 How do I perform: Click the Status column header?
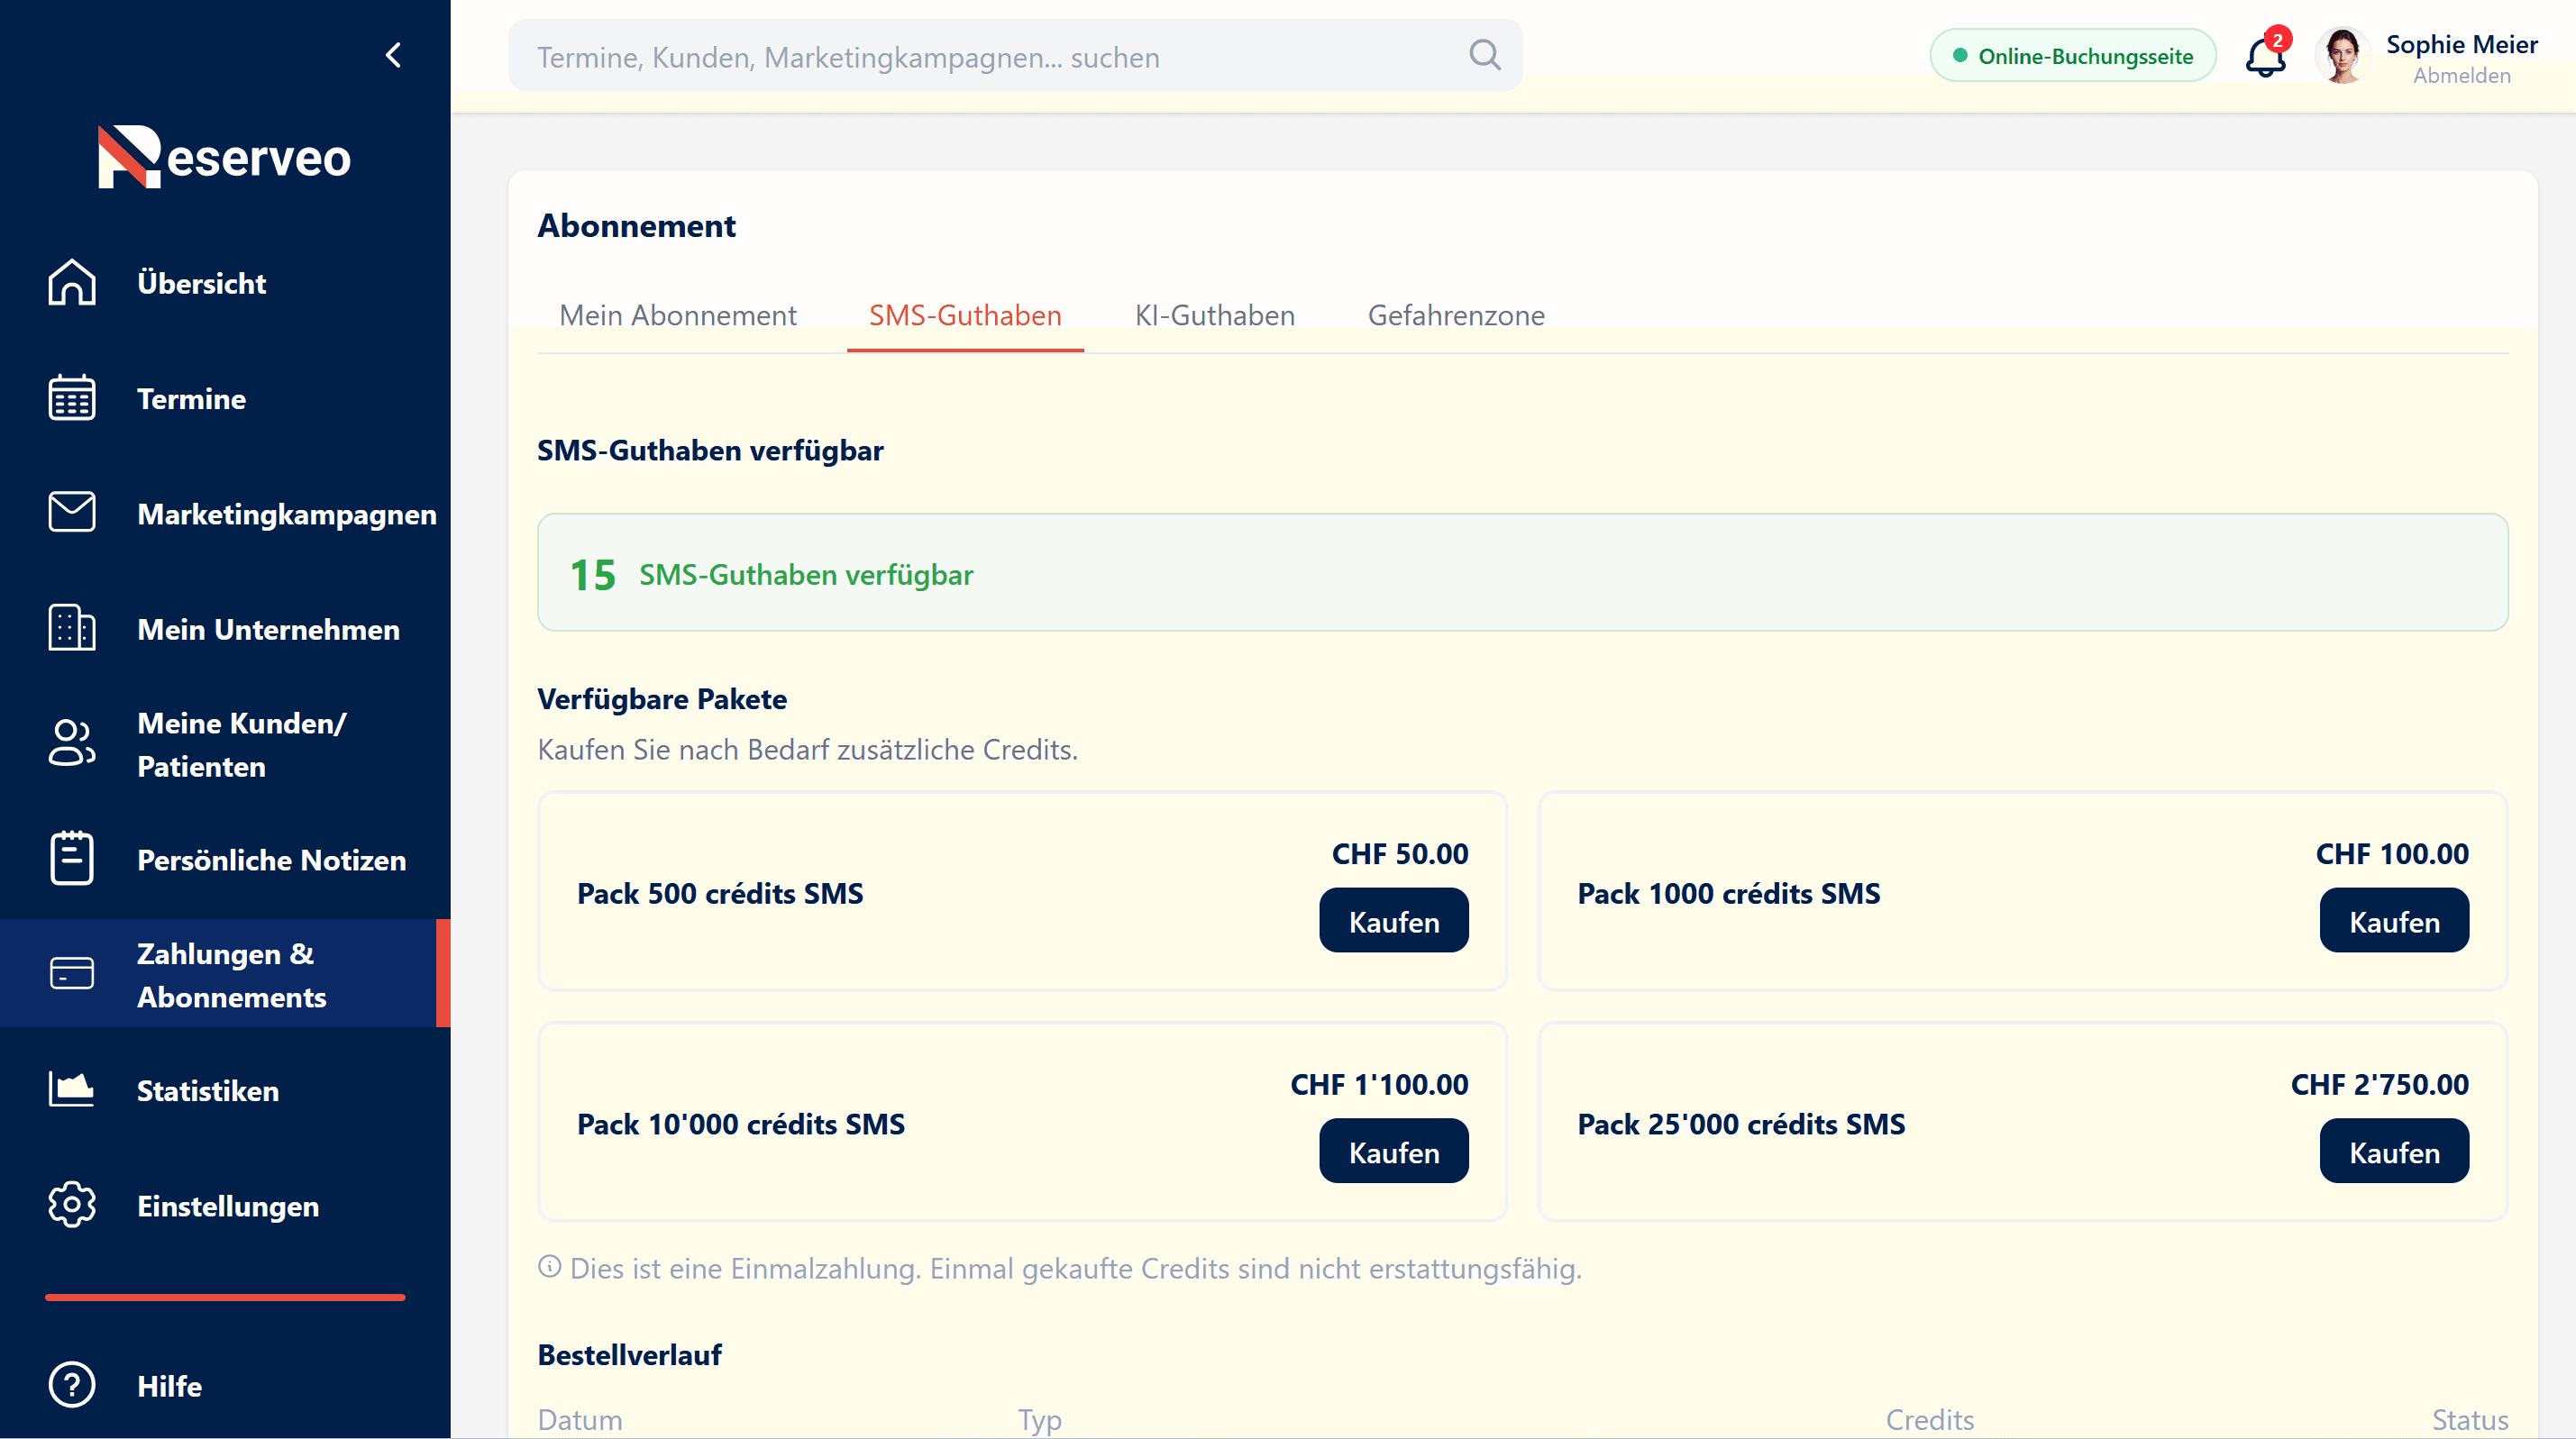[2470, 1420]
